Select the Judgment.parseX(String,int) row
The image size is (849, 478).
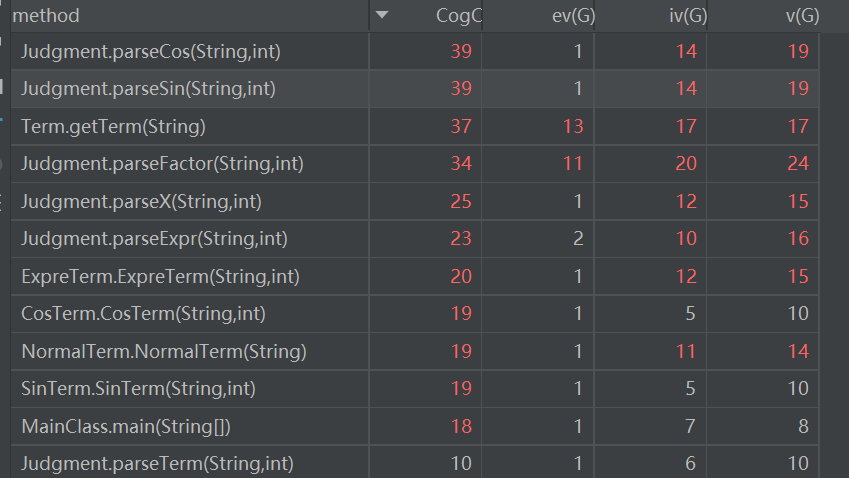(415, 201)
